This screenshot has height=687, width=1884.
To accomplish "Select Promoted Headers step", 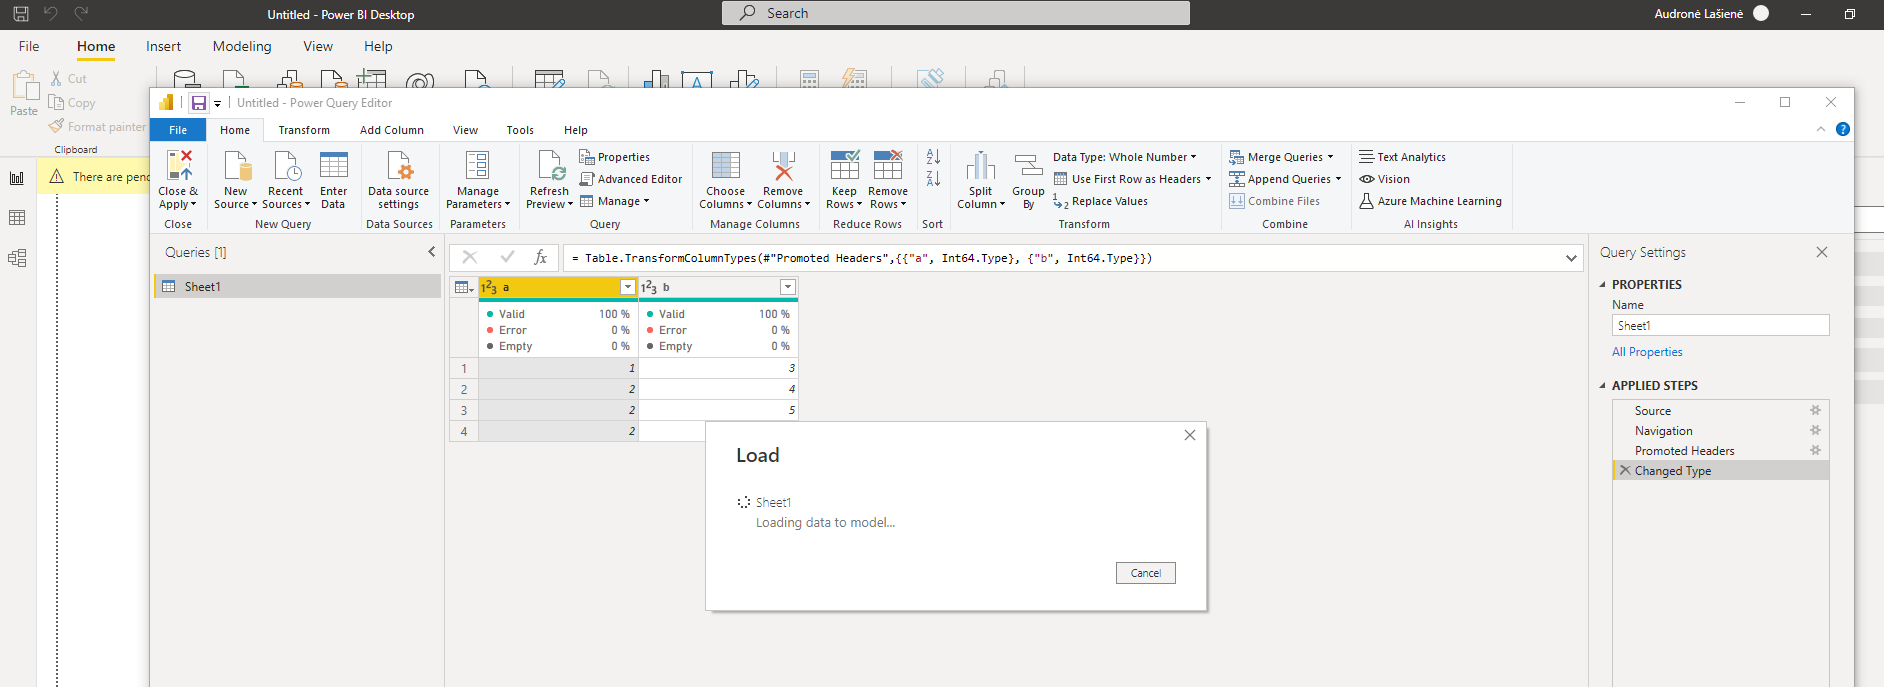I will click(x=1684, y=451).
